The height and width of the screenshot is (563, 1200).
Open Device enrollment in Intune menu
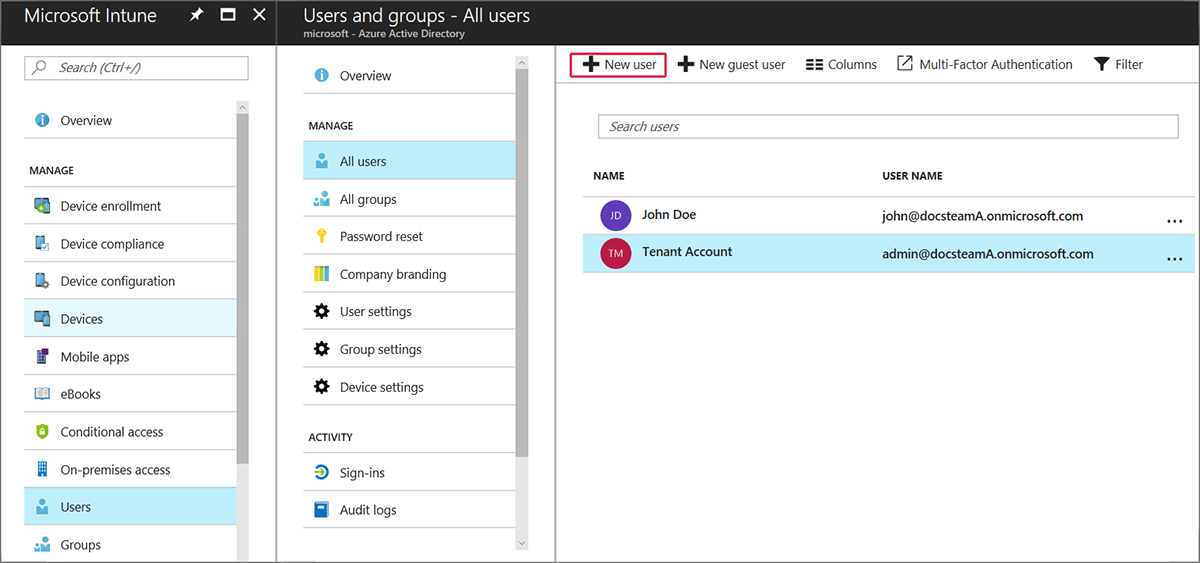(x=130, y=206)
